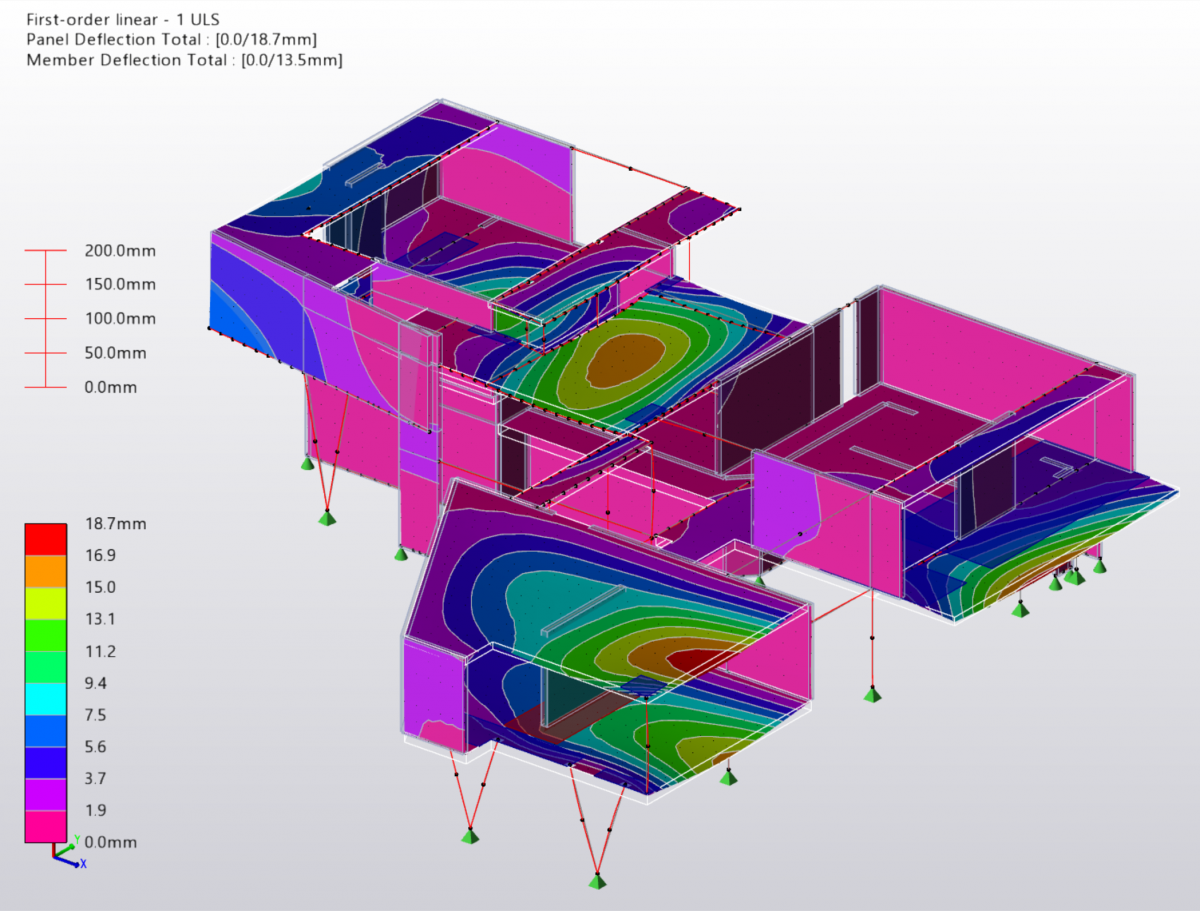Screen dimensions: 1200x911
Task: Click the Member Deflection Total result text
Action: [x=184, y=60]
